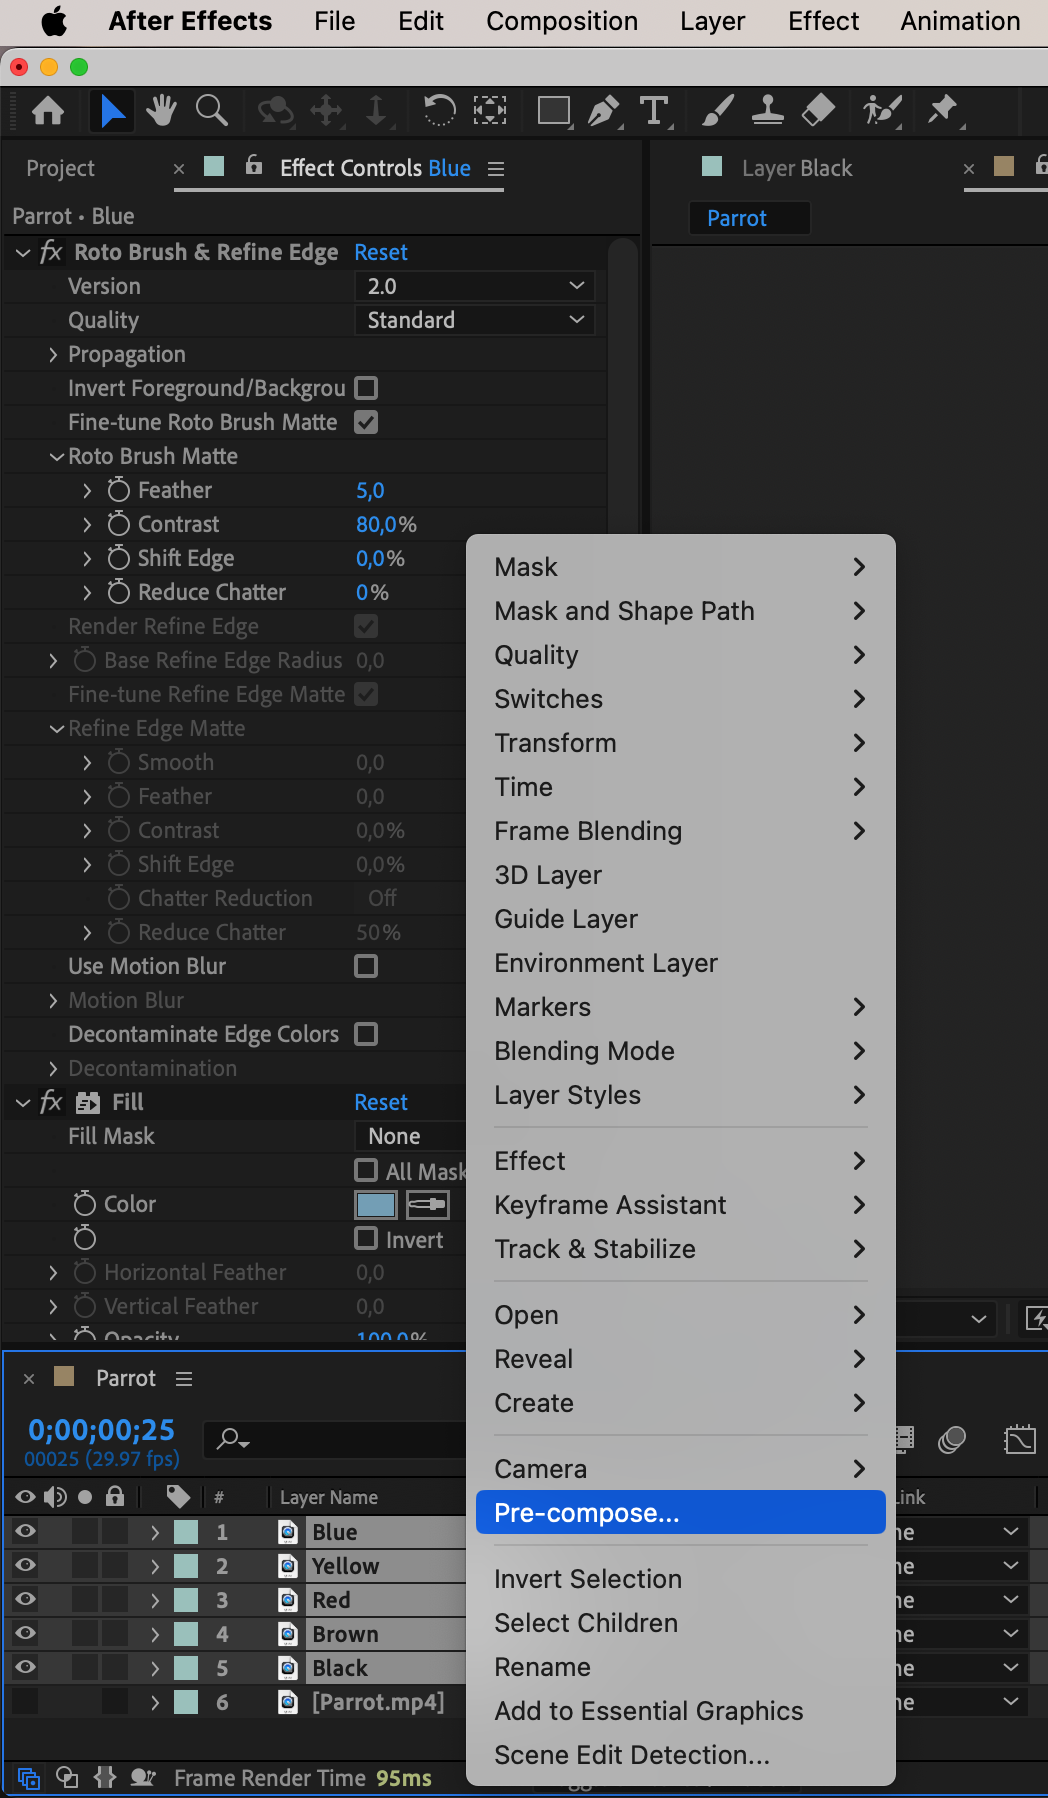Collapse the Fill effect
Viewport: 1048px width, 1798px height.
23,1103
